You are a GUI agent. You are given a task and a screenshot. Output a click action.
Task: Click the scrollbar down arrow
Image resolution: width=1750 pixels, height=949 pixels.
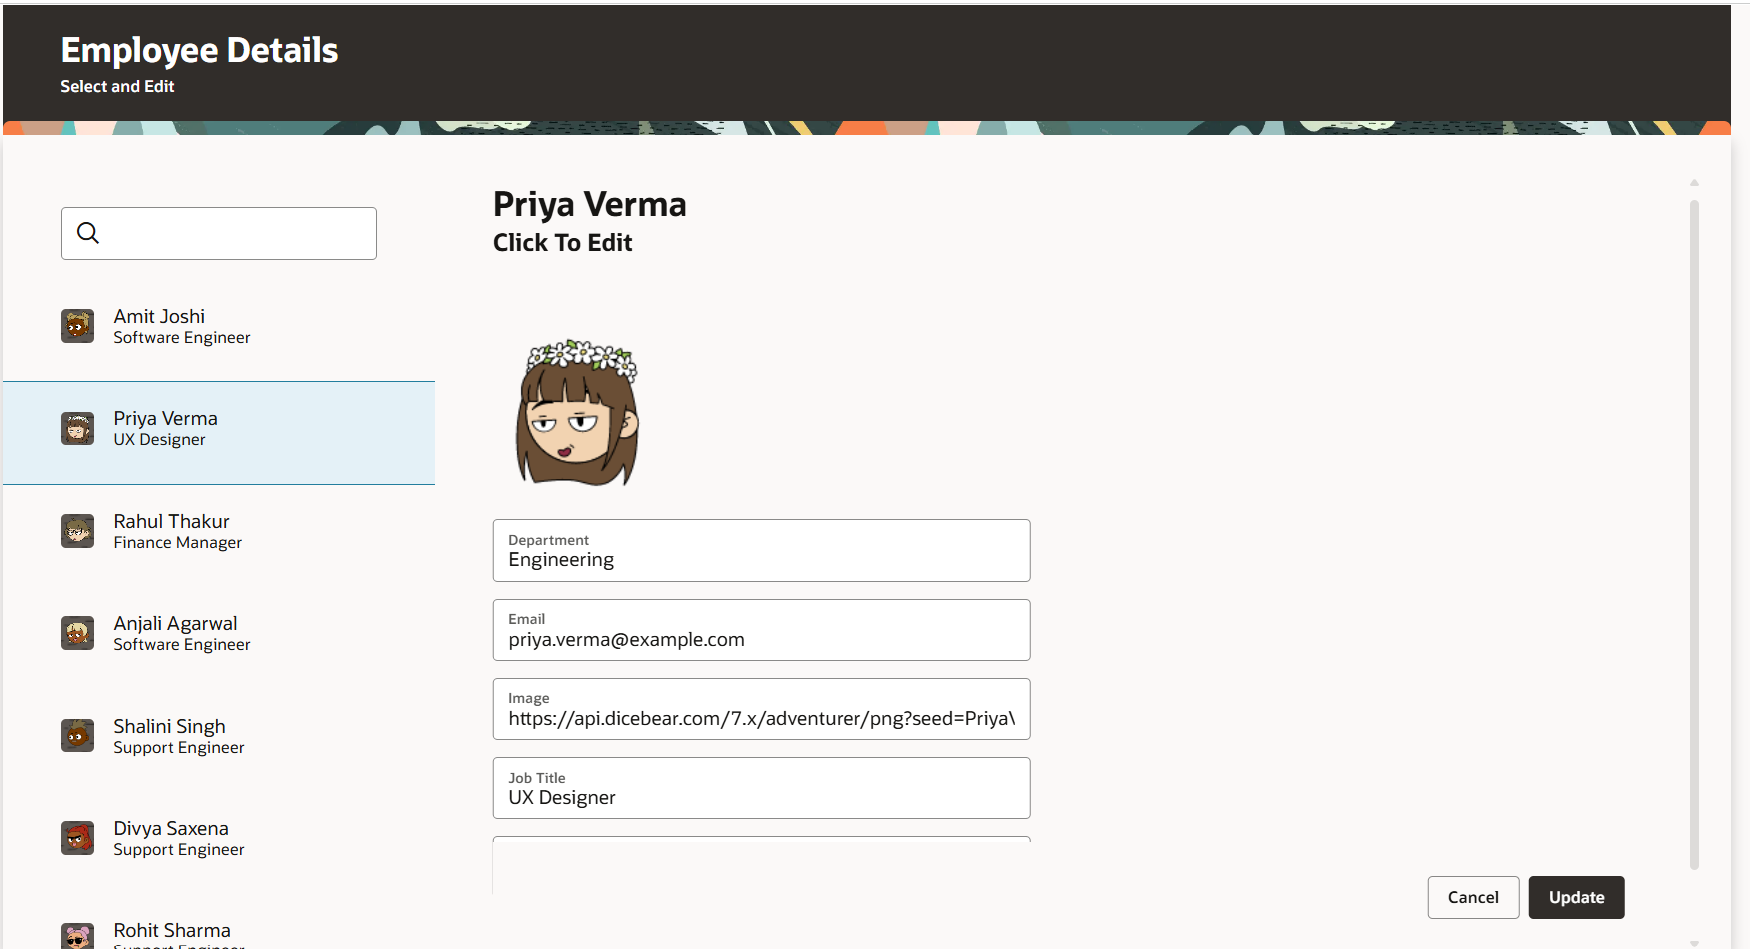click(1694, 943)
